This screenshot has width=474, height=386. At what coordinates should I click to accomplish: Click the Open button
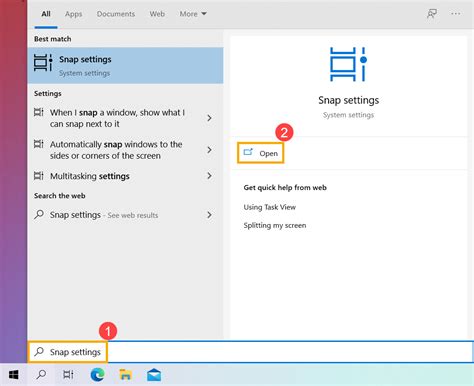click(261, 153)
